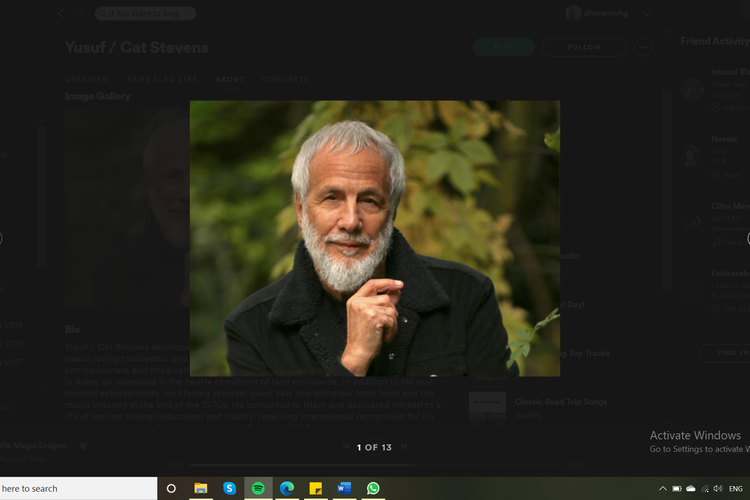Open Microsoft Word from the taskbar

coord(344,488)
